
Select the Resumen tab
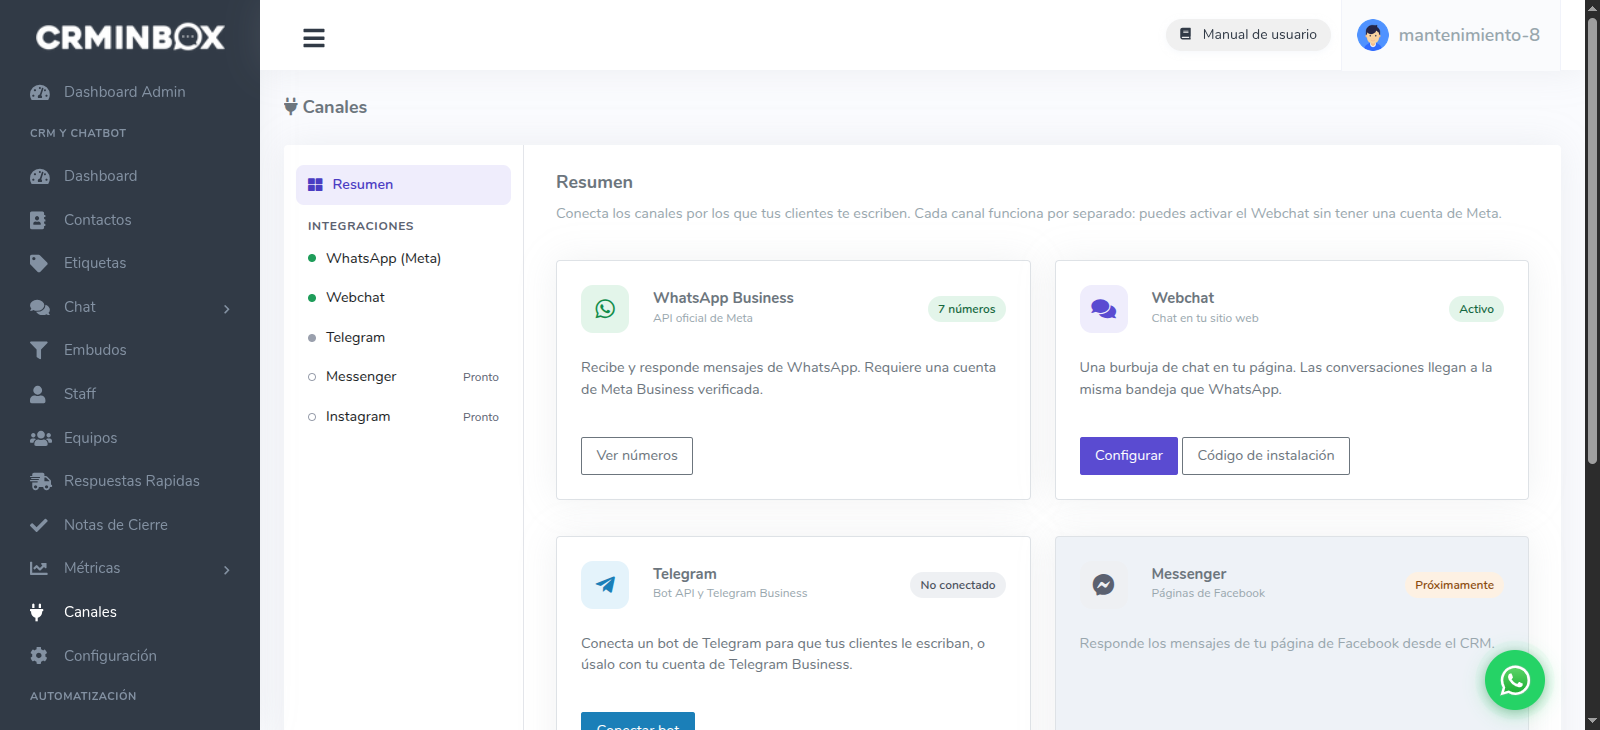pyautogui.click(x=403, y=185)
